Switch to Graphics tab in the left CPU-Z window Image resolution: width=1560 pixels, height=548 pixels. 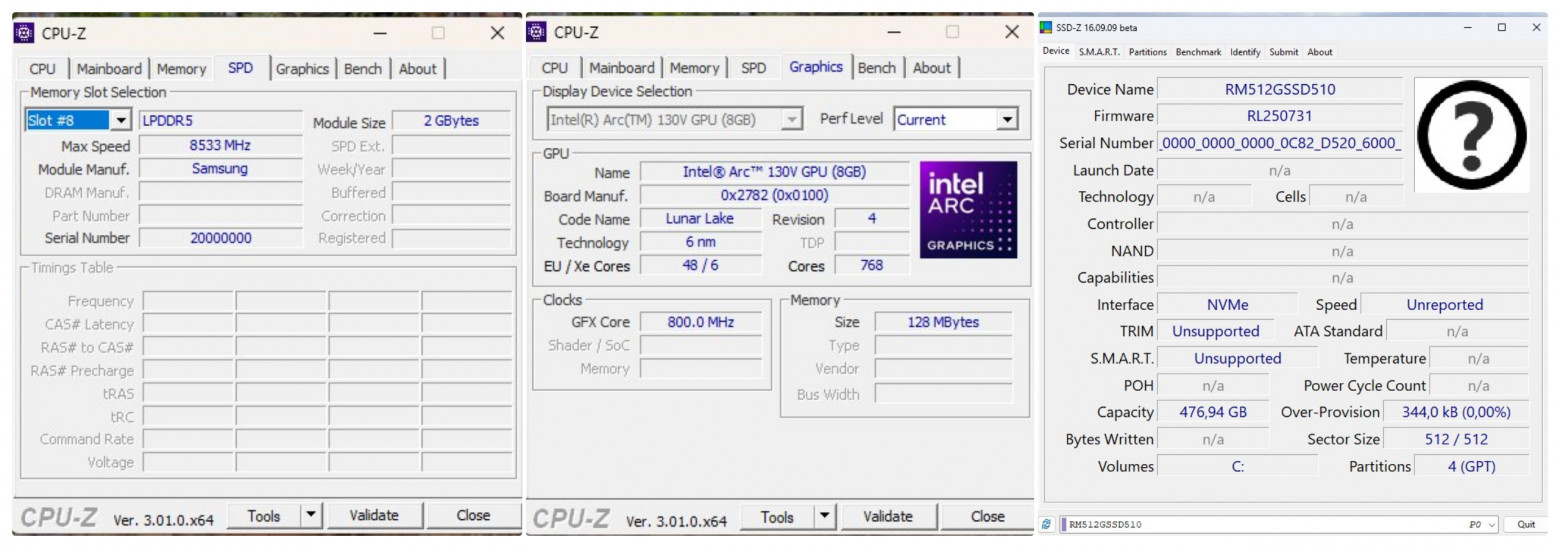[302, 69]
